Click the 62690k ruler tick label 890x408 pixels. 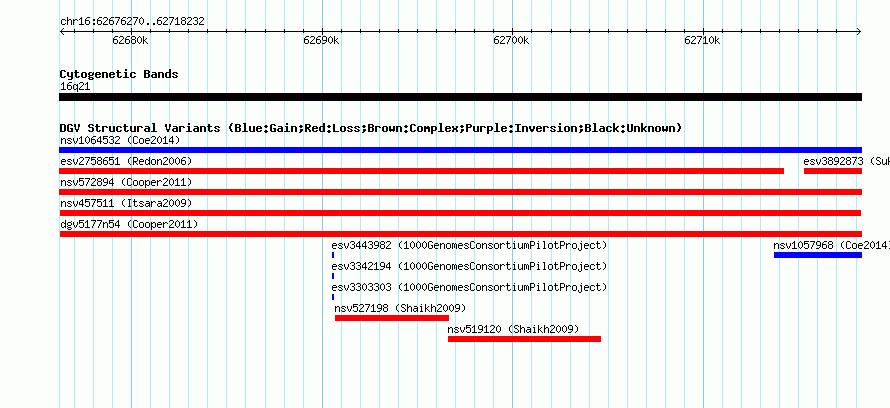[321, 40]
